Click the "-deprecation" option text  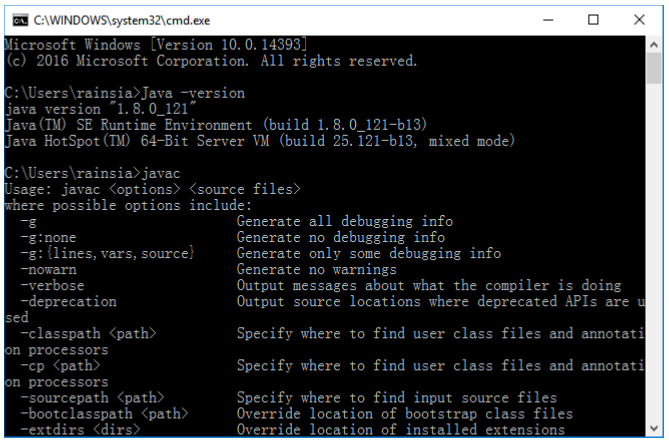click(68, 301)
